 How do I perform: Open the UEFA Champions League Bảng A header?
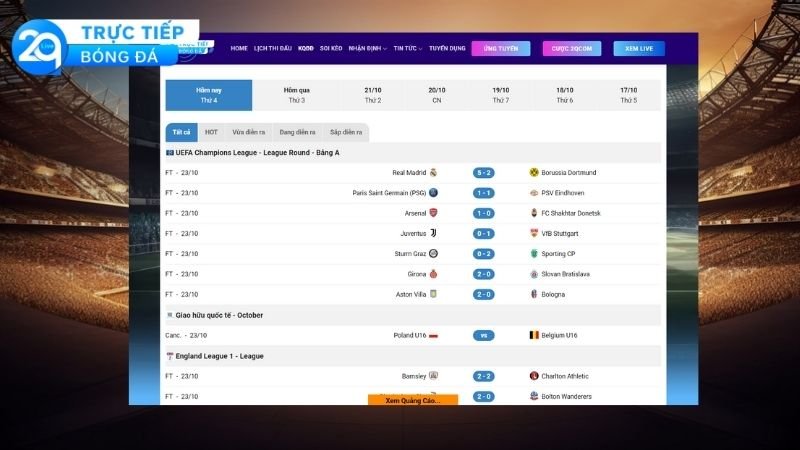tap(413, 153)
